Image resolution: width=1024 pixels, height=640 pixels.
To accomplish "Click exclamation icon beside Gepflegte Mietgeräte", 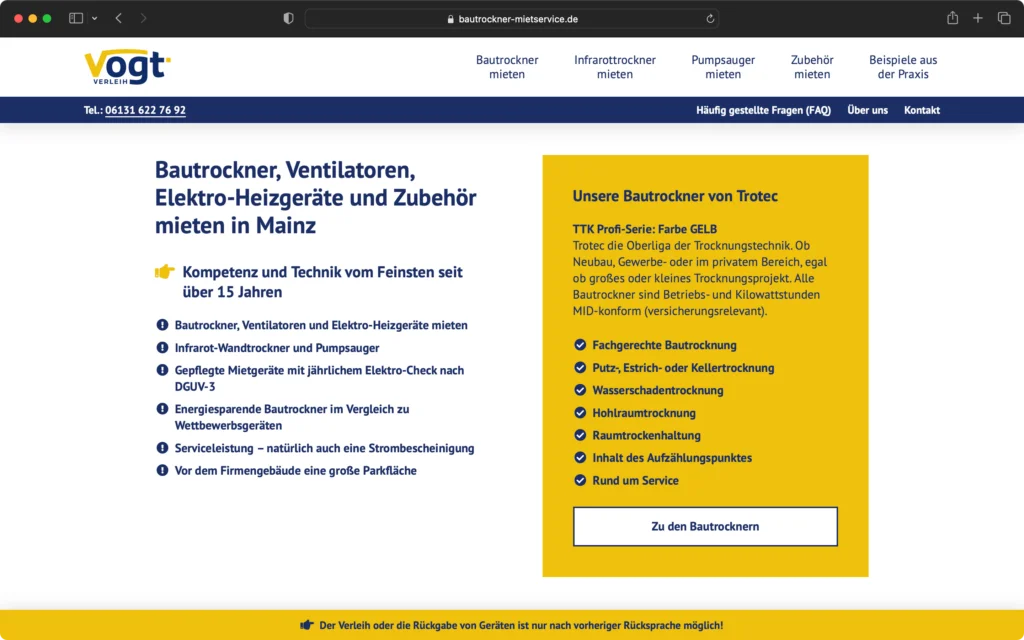I will point(162,370).
